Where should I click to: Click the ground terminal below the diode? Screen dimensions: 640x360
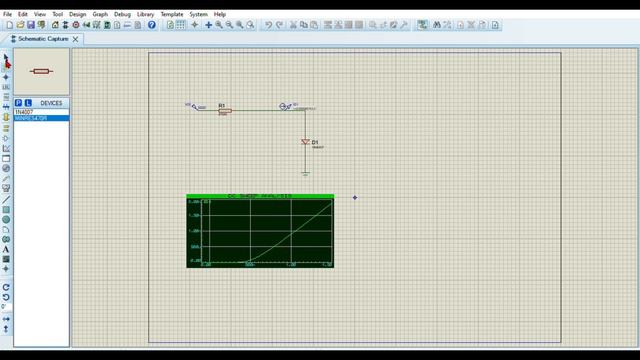[305, 174]
